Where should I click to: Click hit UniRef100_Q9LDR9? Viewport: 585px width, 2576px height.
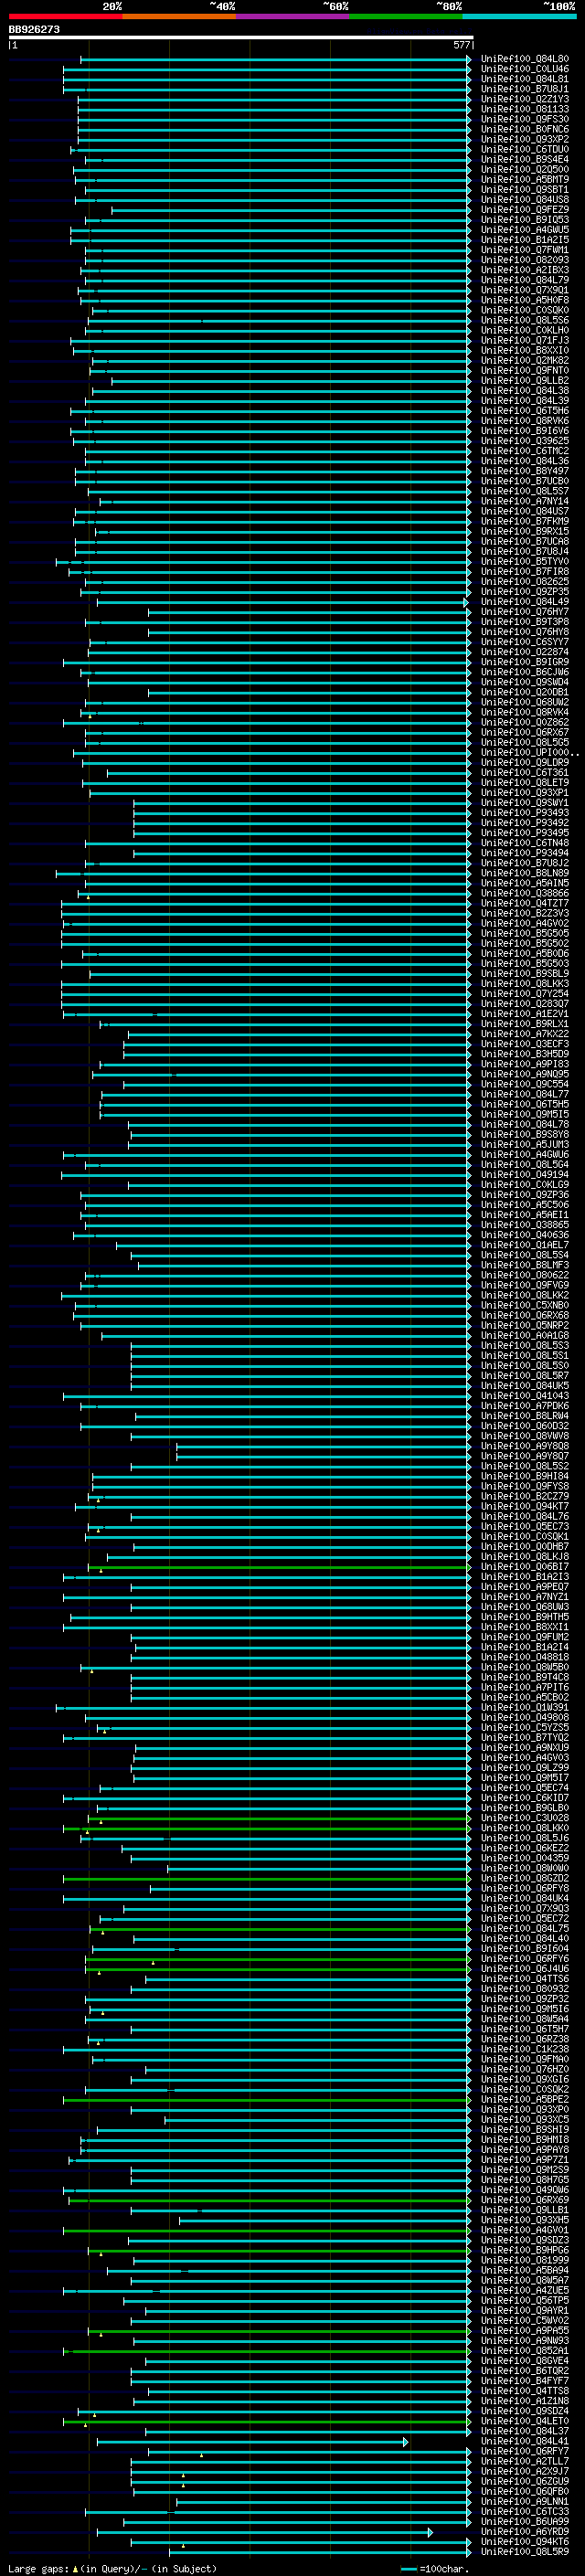[525, 763]
